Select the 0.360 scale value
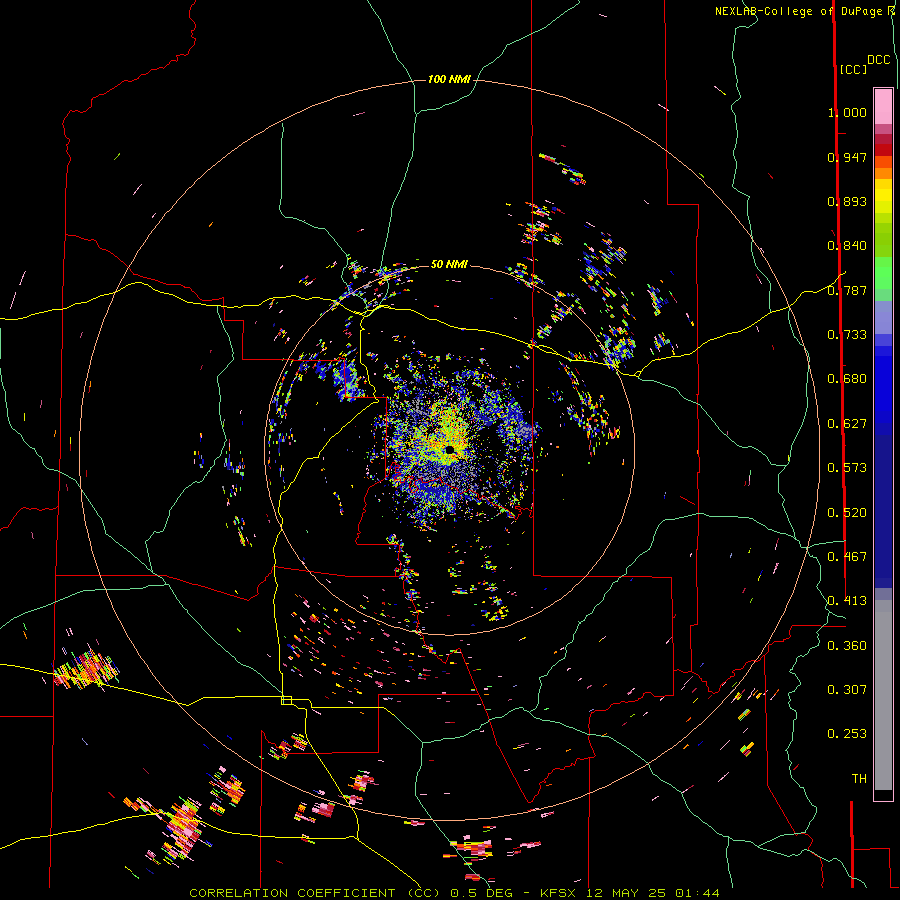The height and width of the screenshot is (900, 900). pos(847,646)
